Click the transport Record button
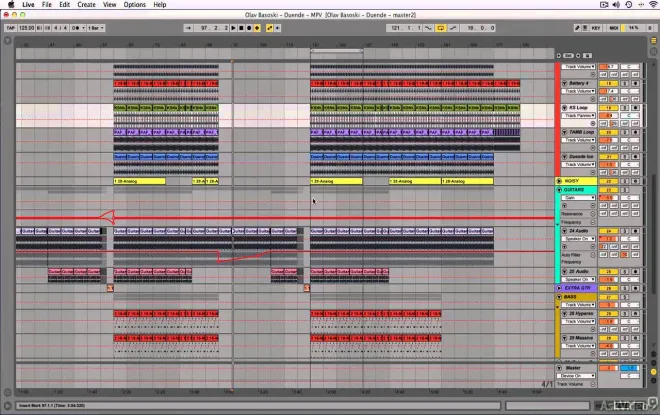 [249, 28]
